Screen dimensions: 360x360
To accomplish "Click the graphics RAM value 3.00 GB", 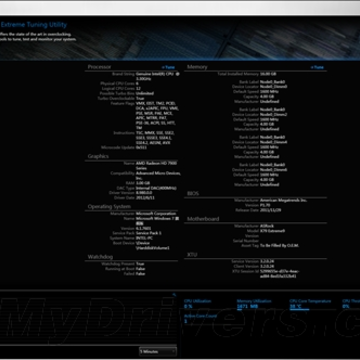I will point(143,183).
